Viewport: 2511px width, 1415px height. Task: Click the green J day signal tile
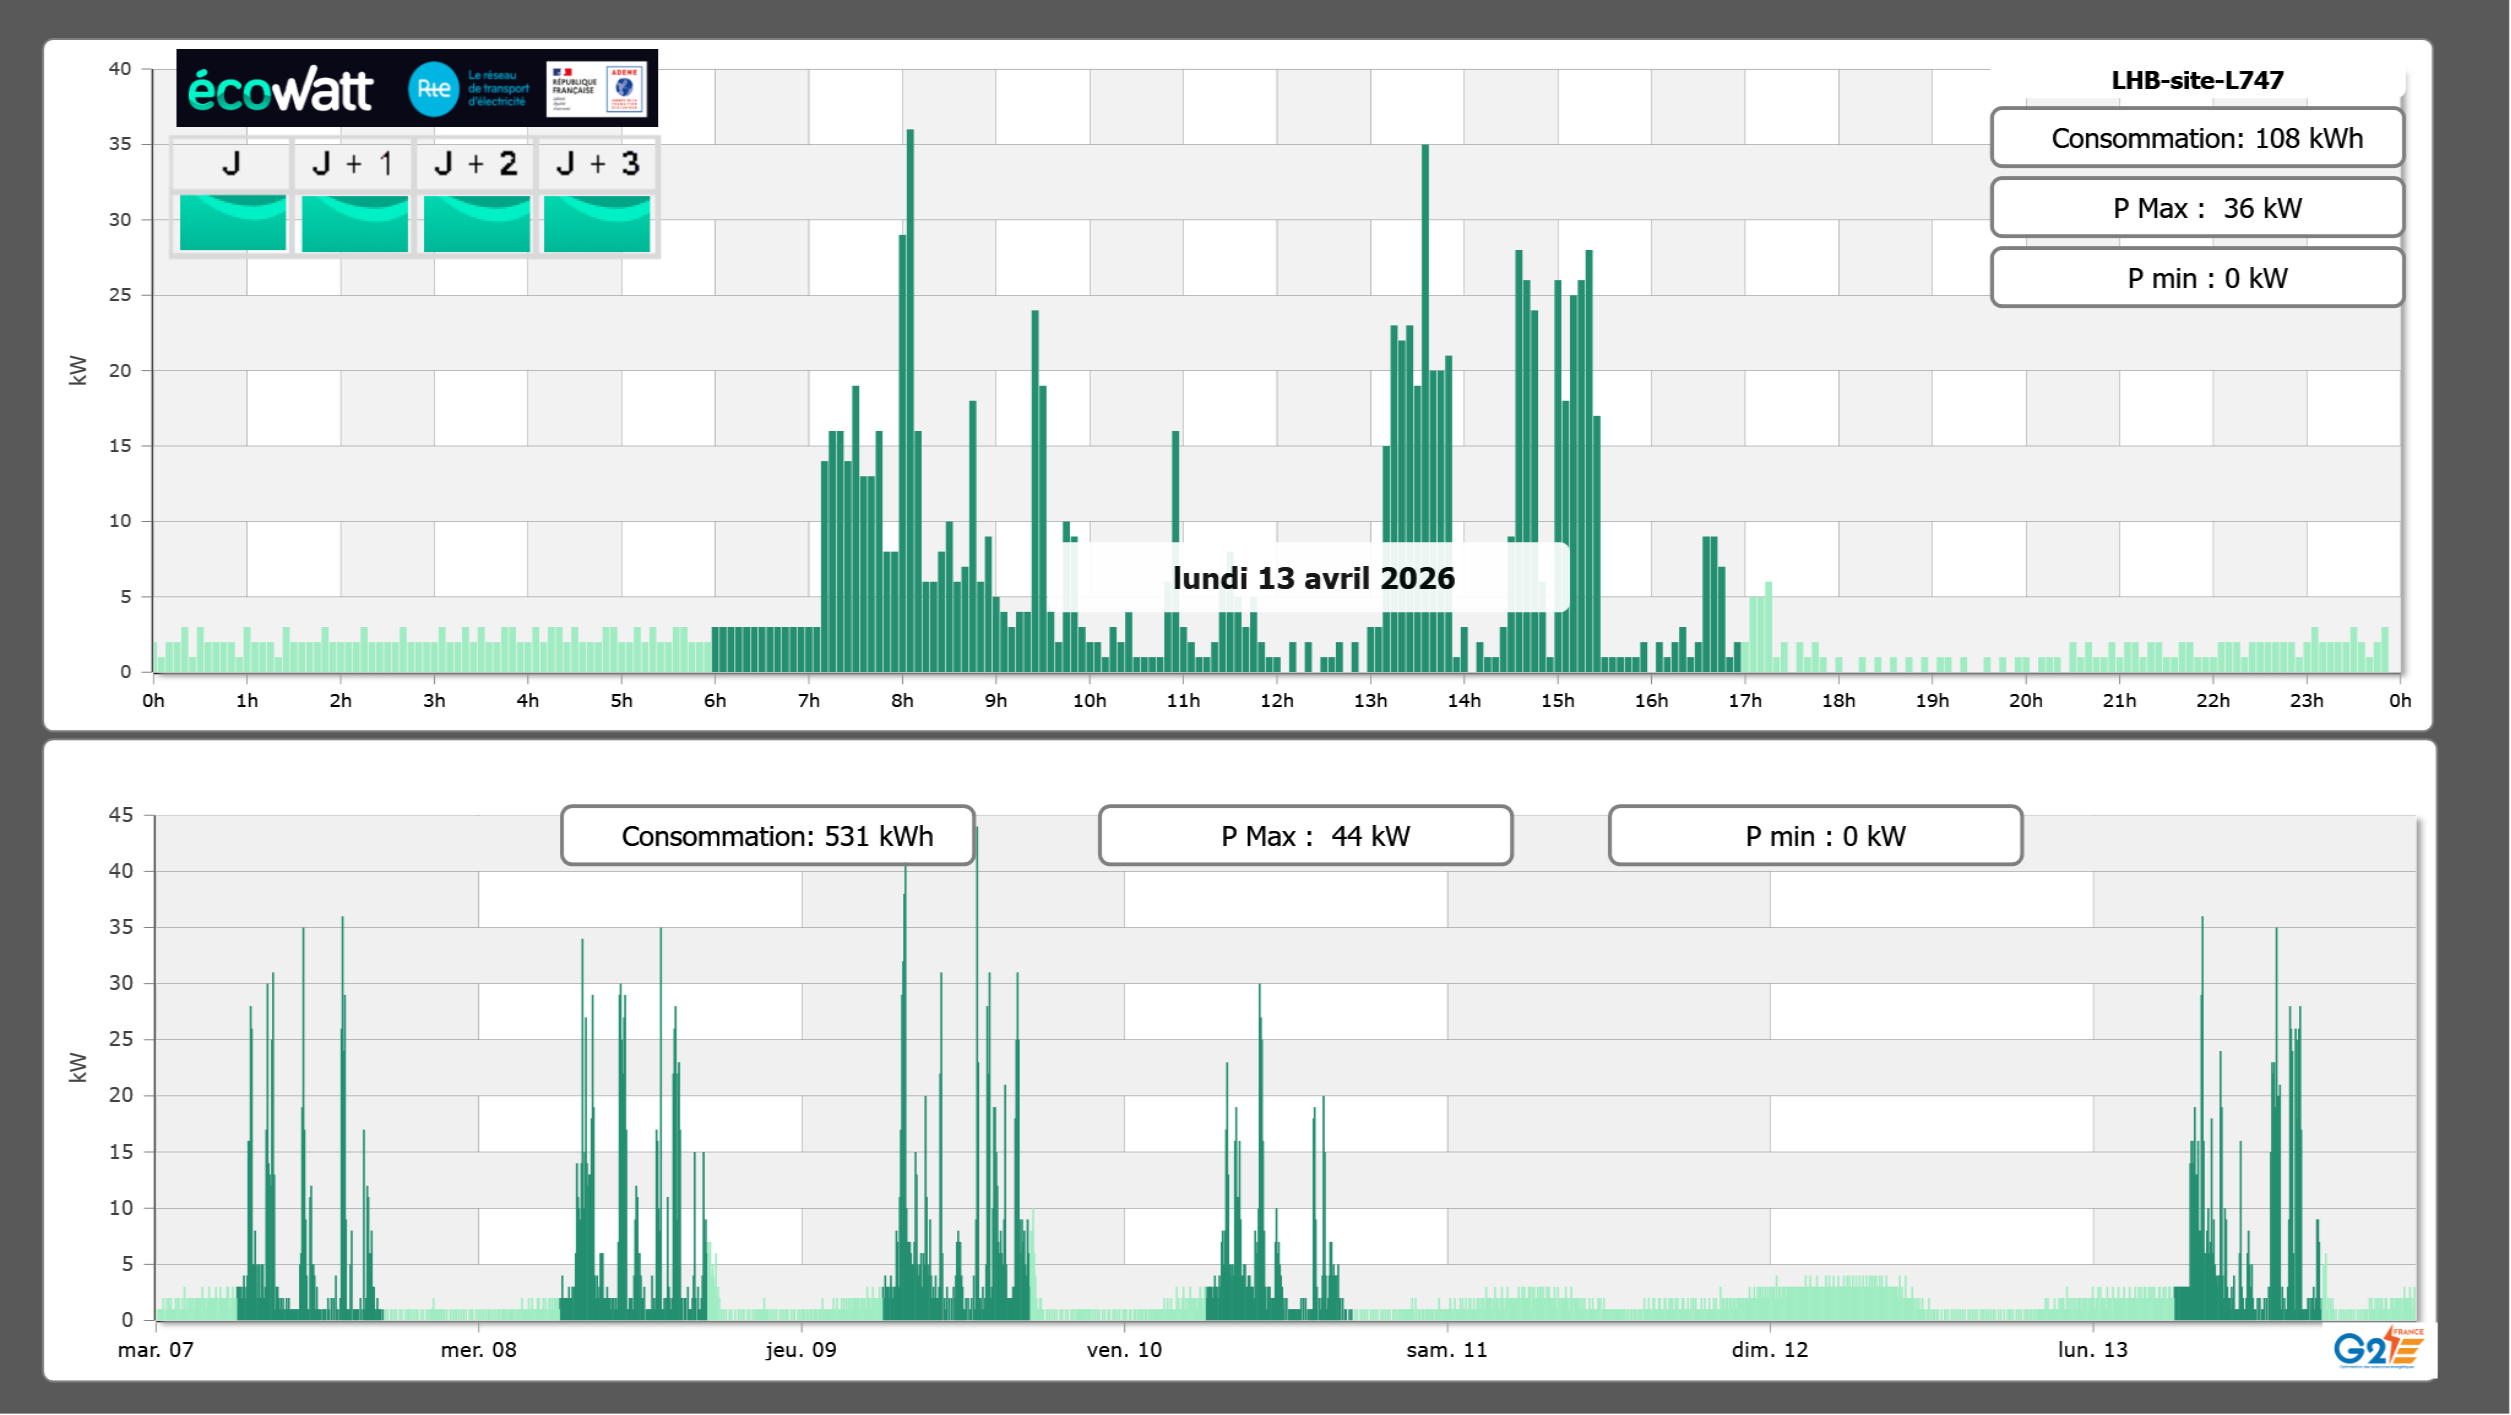(232, 222)
